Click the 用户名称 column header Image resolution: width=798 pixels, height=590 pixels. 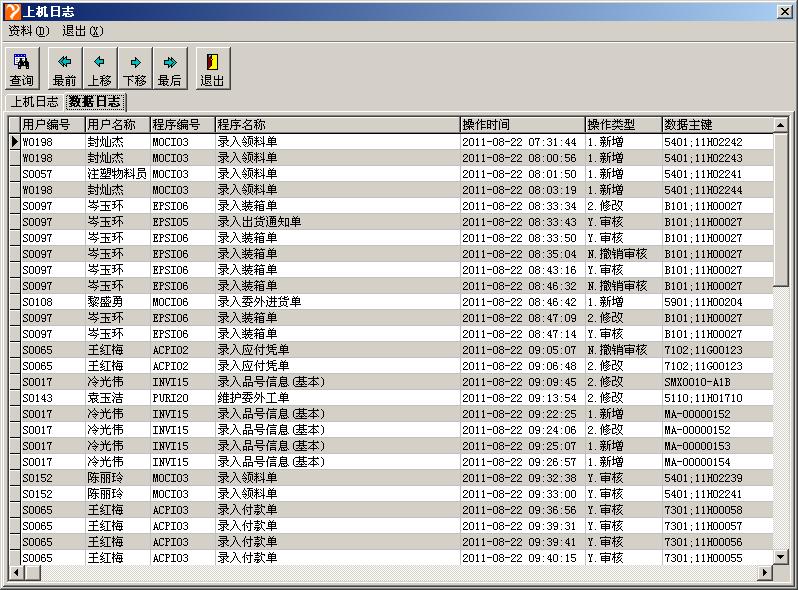pyautogui.click(x=118, y=125)
